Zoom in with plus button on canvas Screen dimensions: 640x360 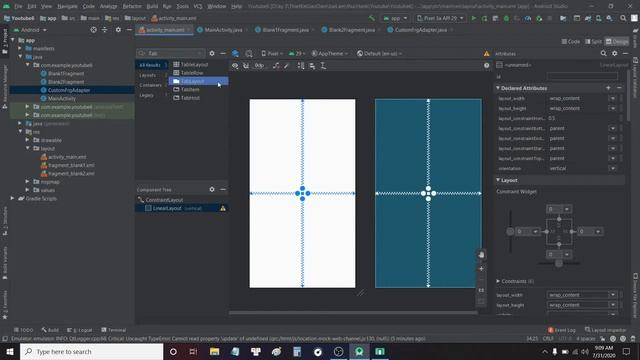tap(481, 269)
